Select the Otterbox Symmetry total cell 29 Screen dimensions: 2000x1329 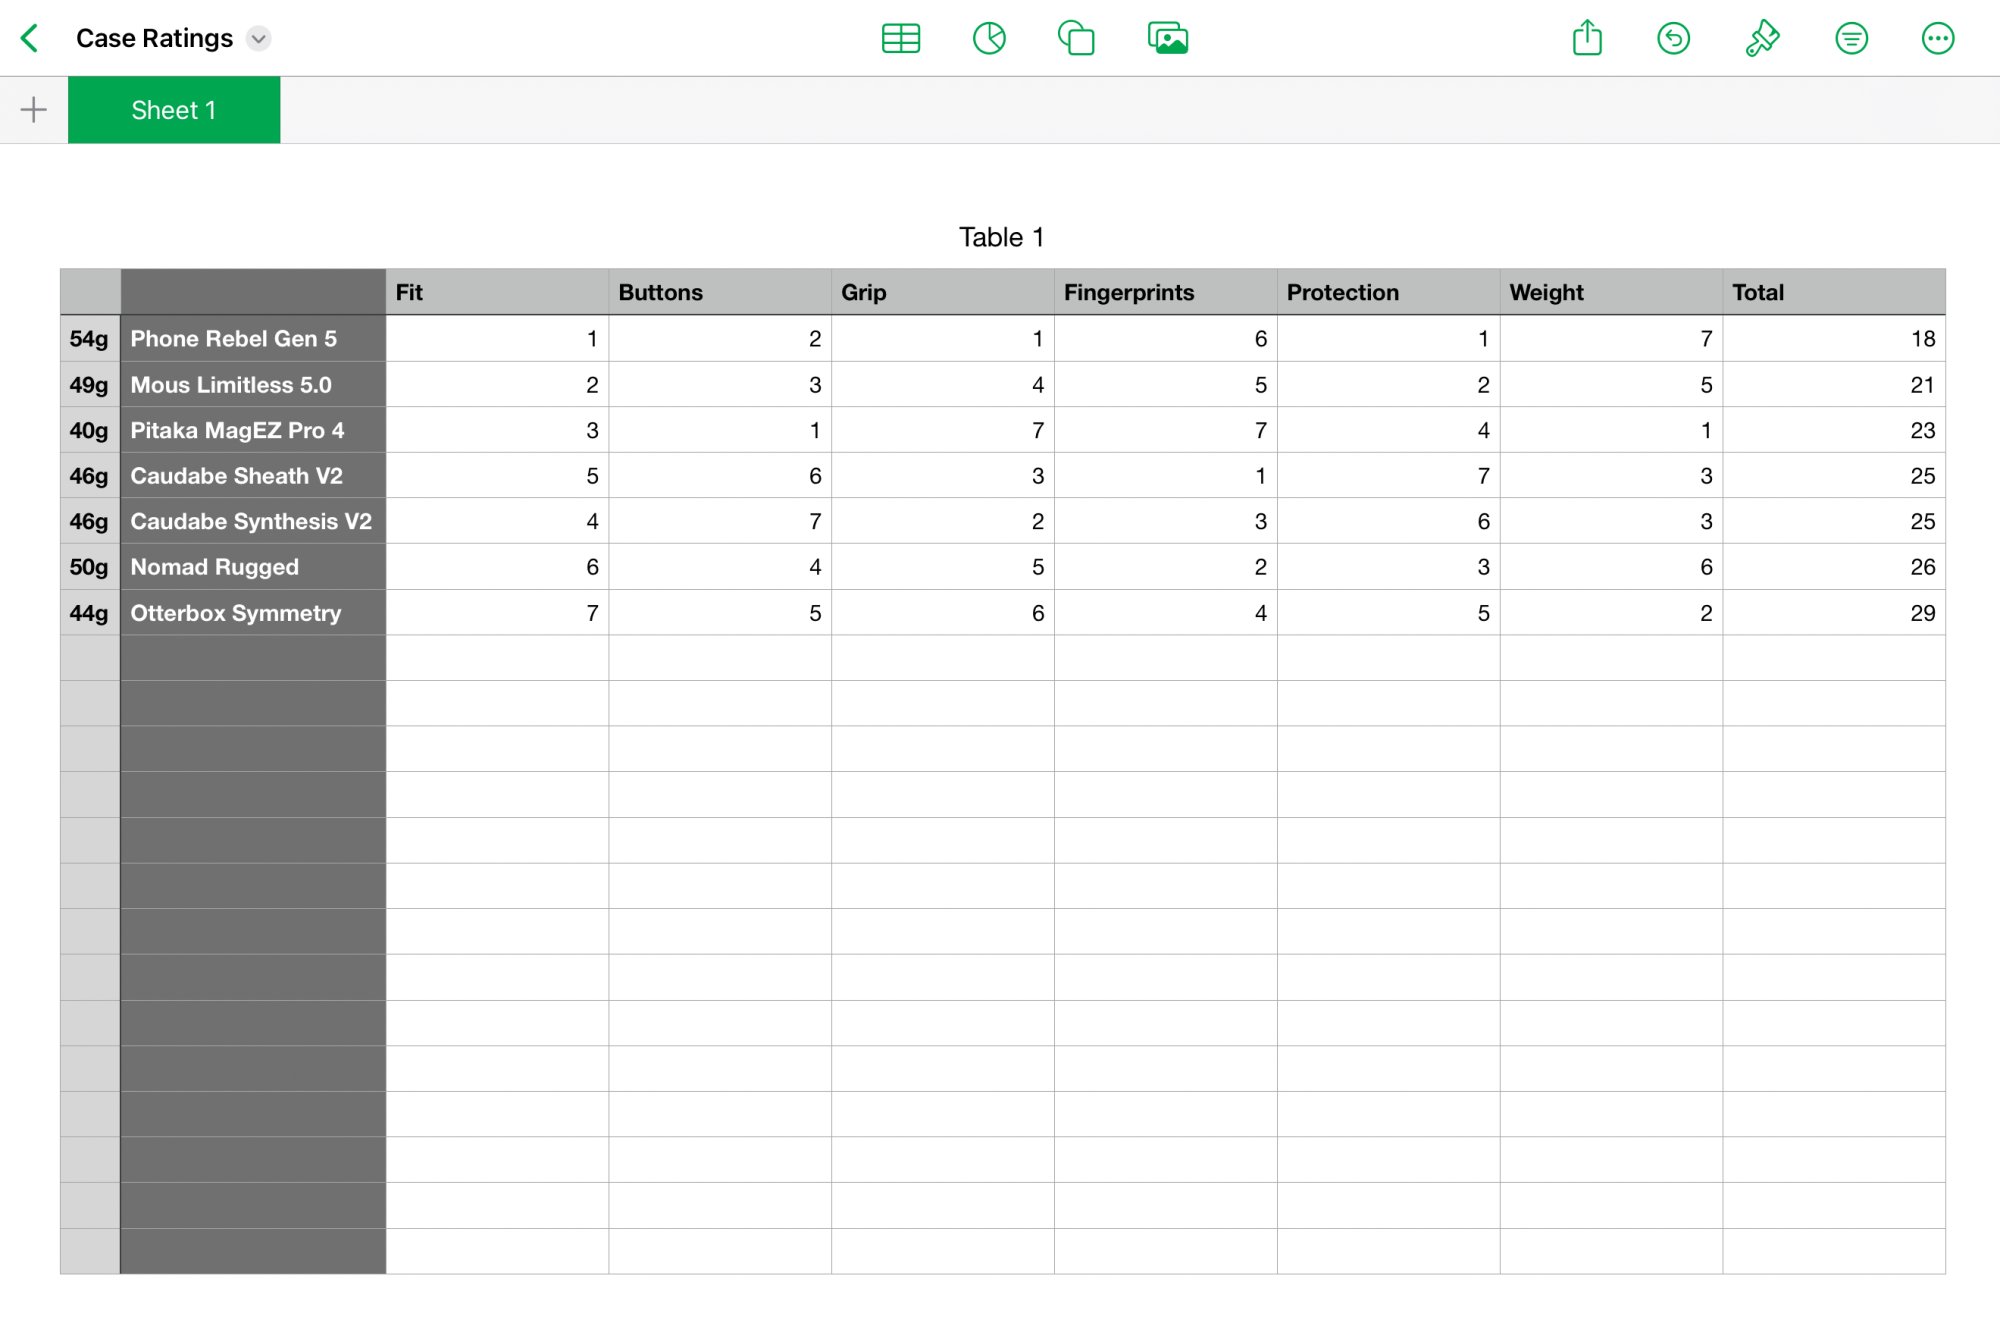click(1832, 613)
